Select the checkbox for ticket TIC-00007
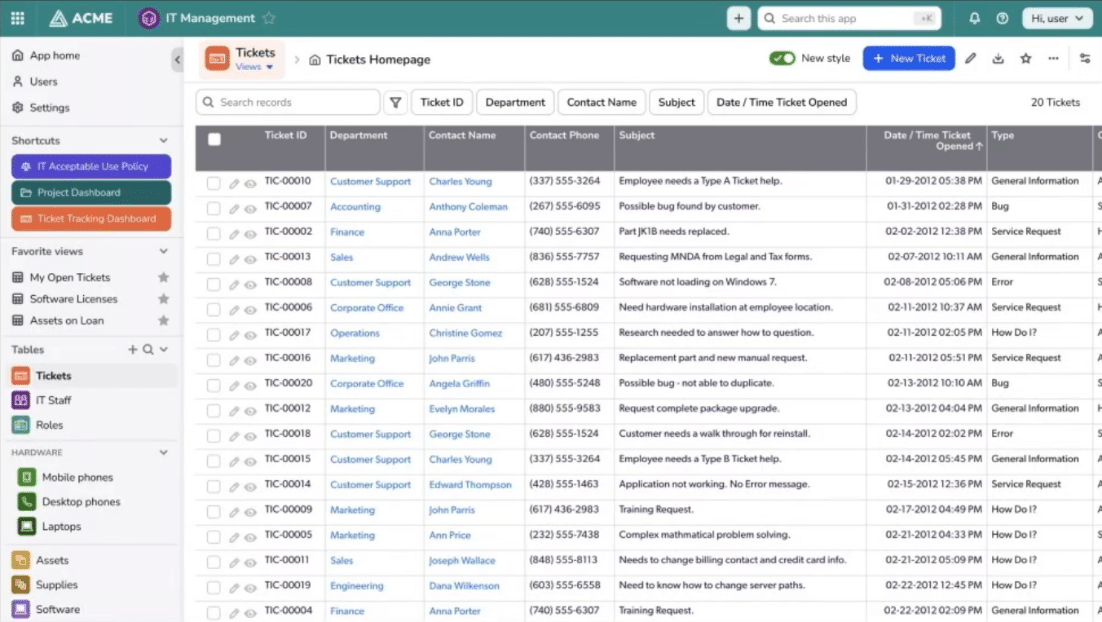This screenshot has height=622, width=1102. click(214, 208)
